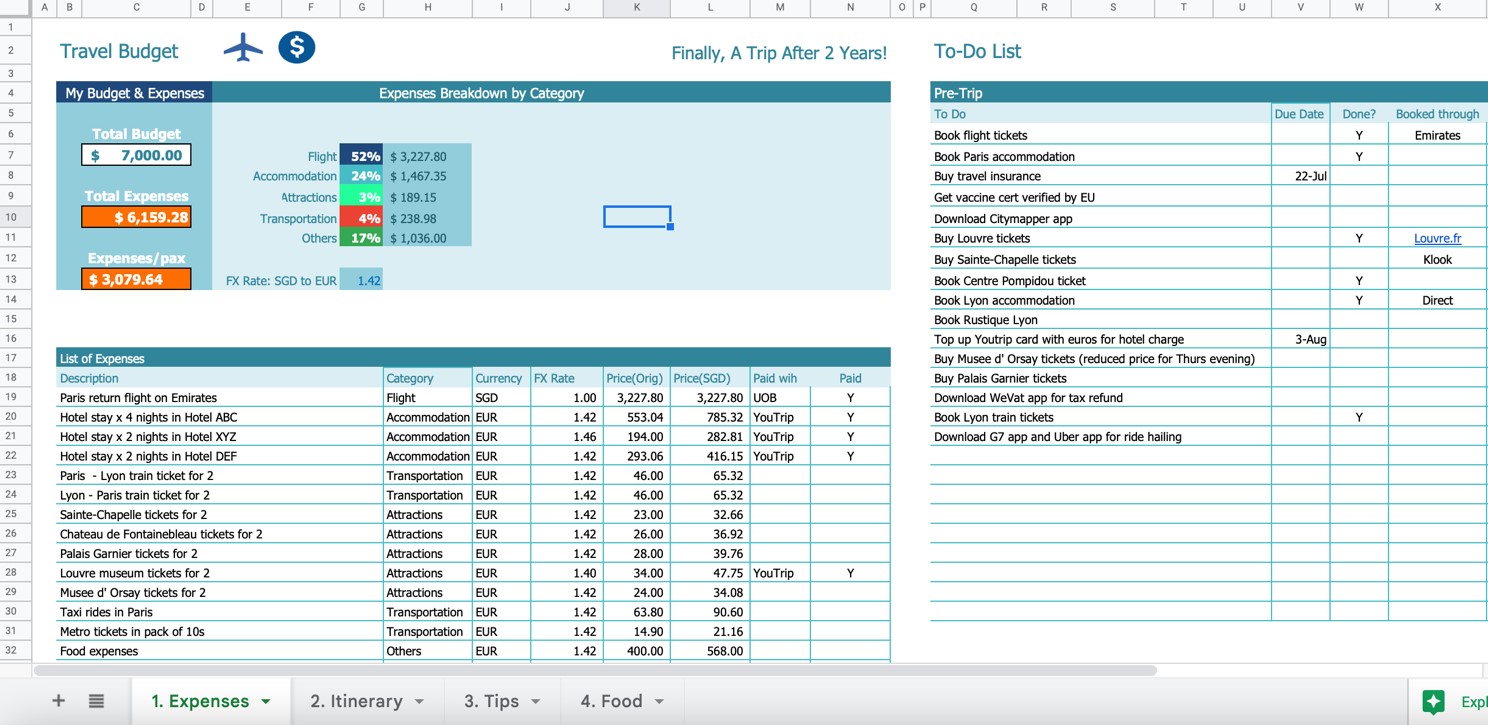This screenshot has height=725, width=1488.
Task: Go to the 3. Tips sheet tab
Action: click(x=491, y=701)
